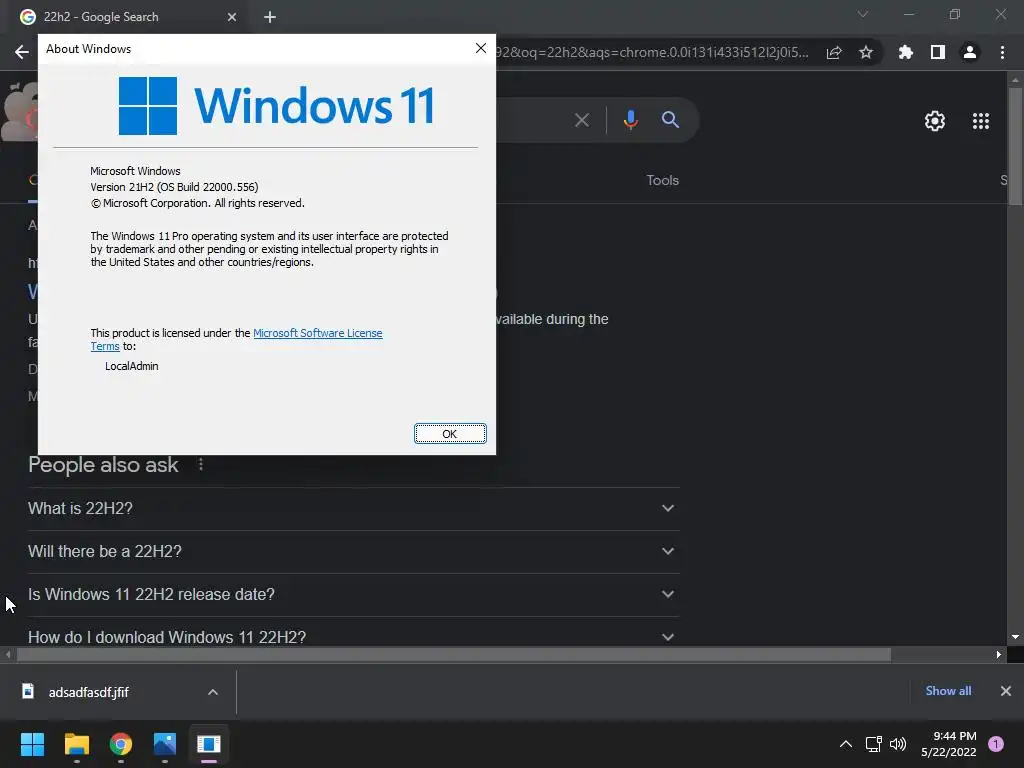1024x768 pixels.
Task: Click the Google search magnifier icon
Action: (670, 120)
